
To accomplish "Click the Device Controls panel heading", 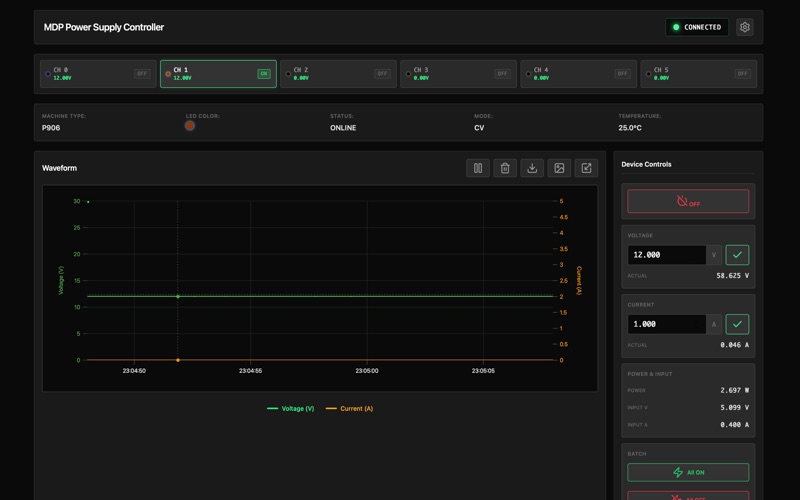I will pyautogui.click(x=646, y=164).
